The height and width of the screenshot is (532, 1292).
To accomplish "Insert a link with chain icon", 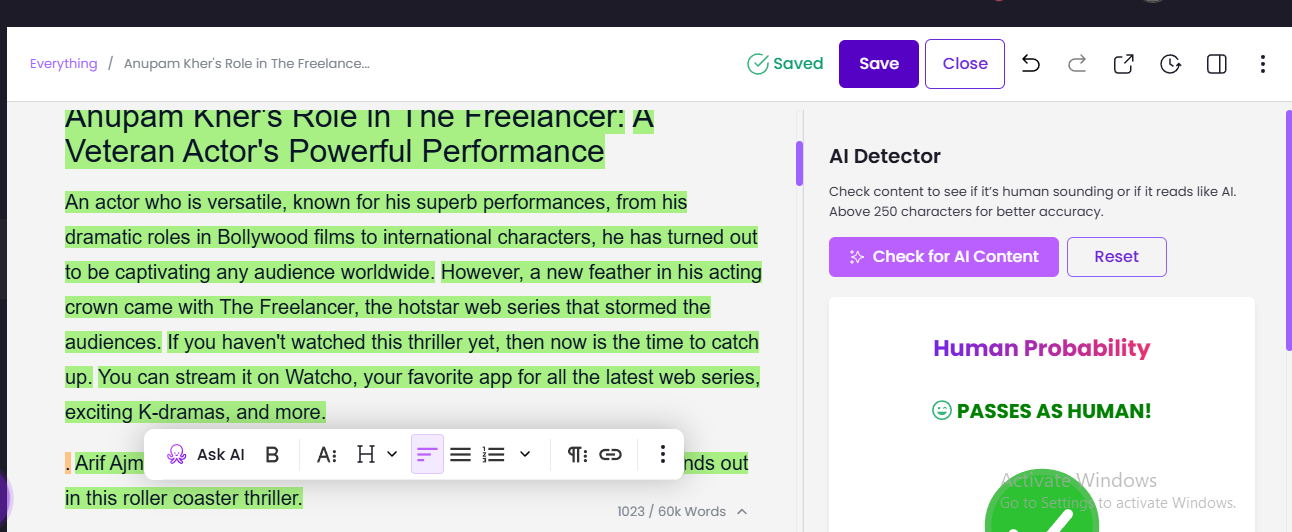I will click(610, 454).
